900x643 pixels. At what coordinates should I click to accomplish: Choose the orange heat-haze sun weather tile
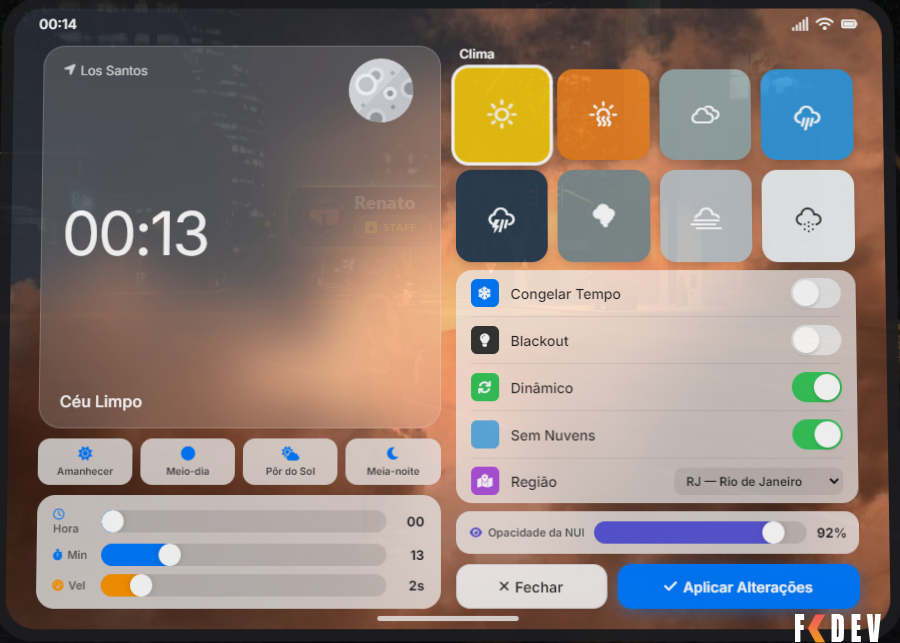pyautogui.click(x=603, y=115)
